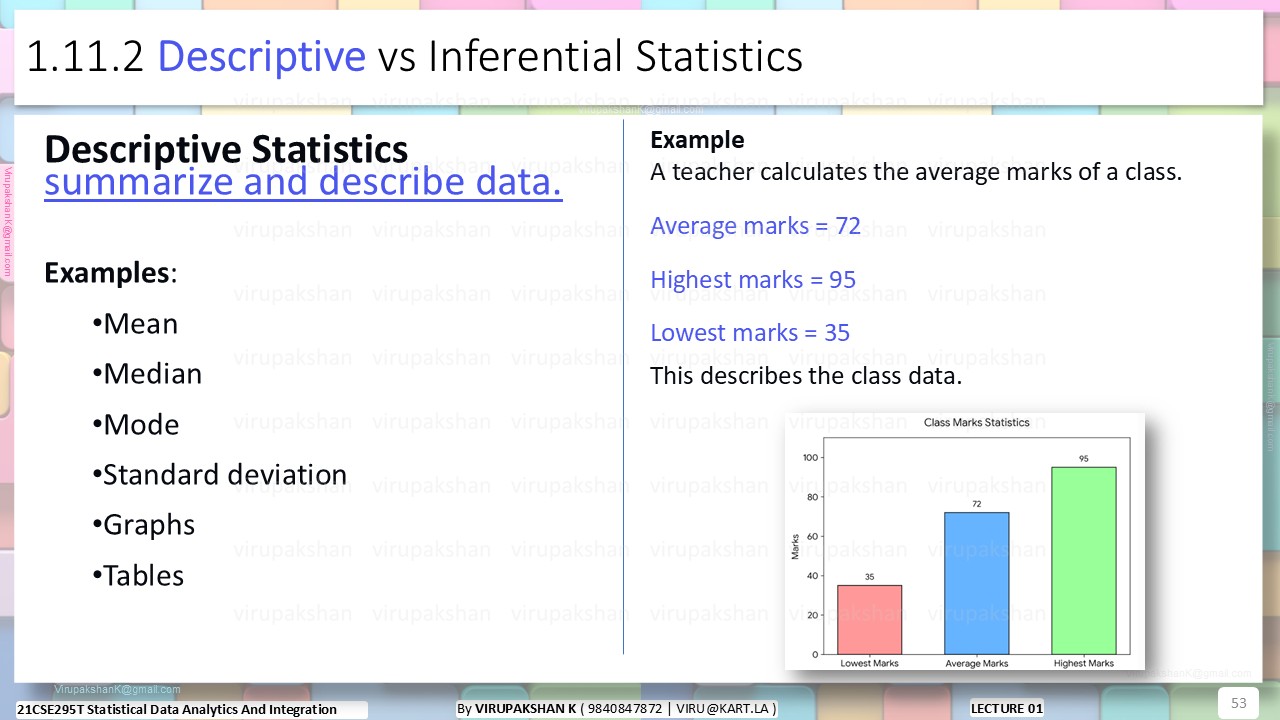Click the slide title '1.11.2 Descriptive vs Inferential Statistics'
The width and height of the screenshot is (1280, 720).
414,57
